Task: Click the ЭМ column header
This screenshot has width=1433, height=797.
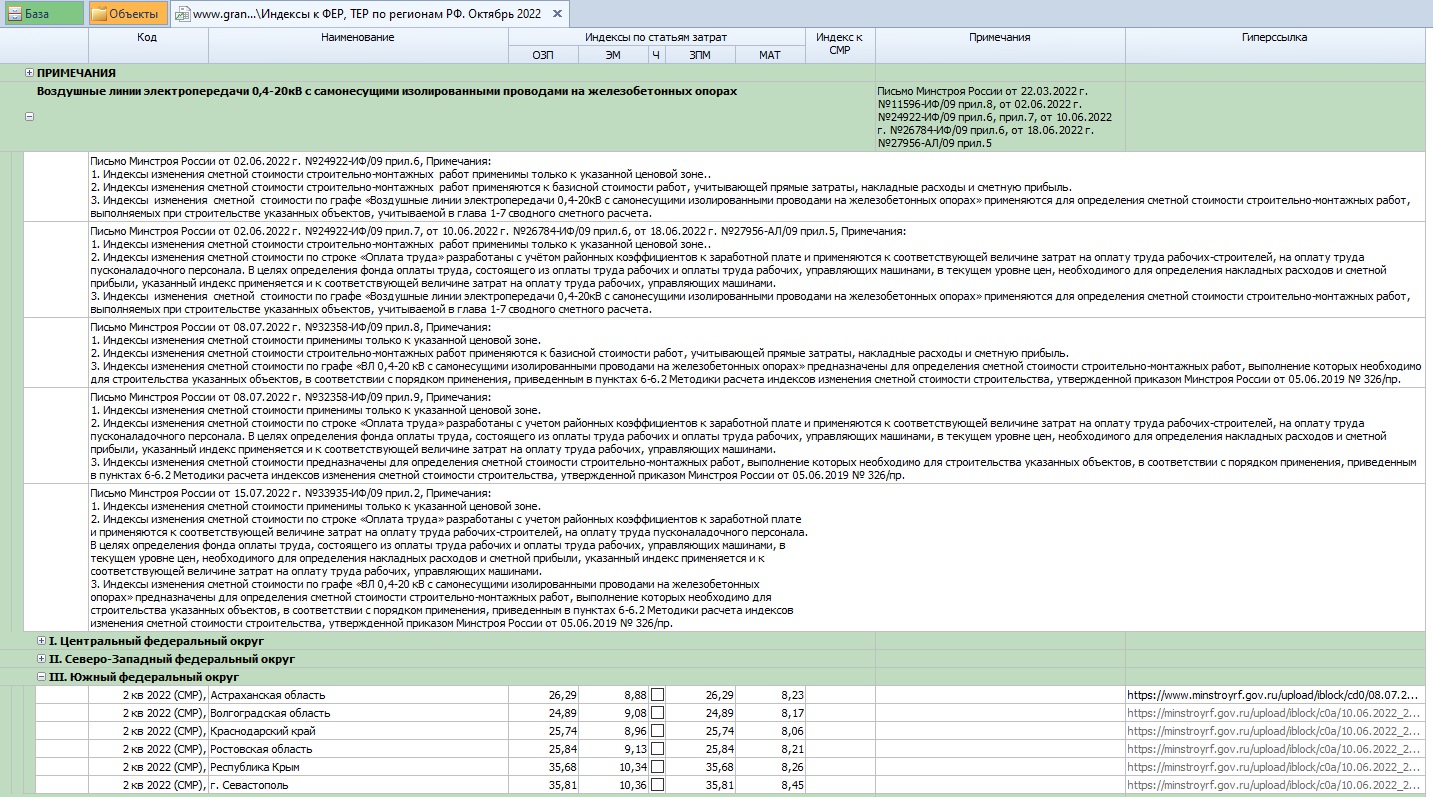Action: point(613,55)
